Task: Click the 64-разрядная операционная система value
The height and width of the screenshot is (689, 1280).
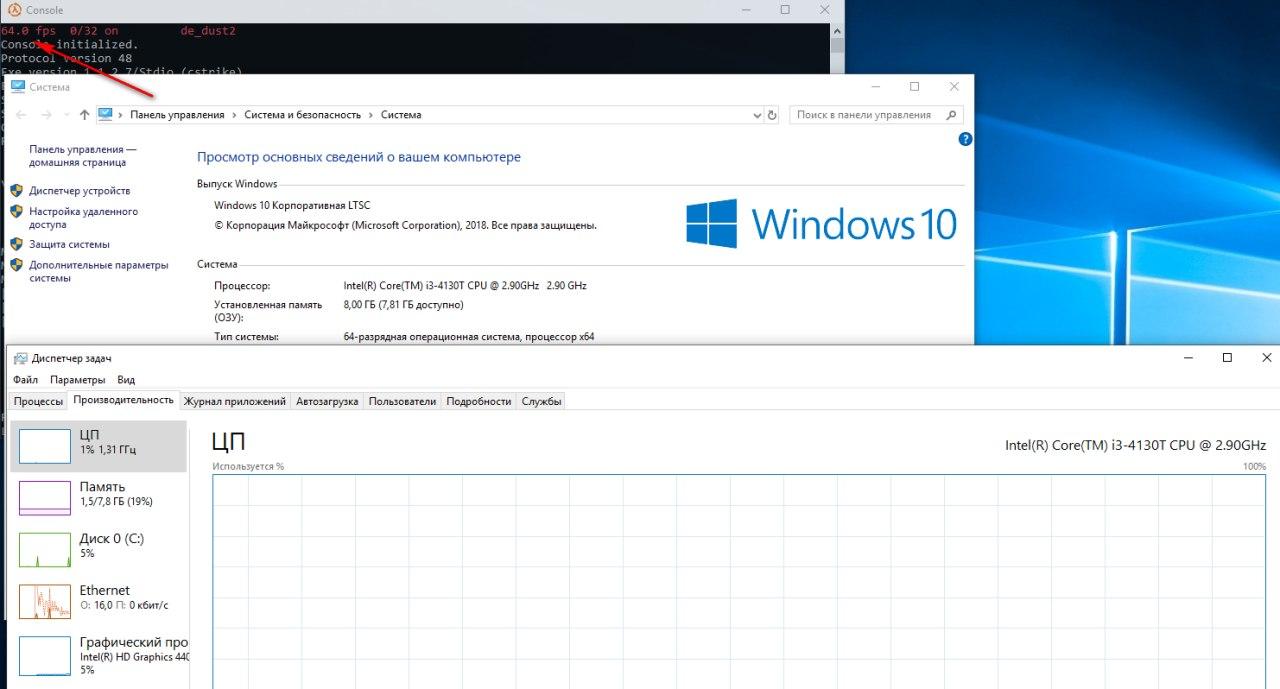Action: [468, 337]
